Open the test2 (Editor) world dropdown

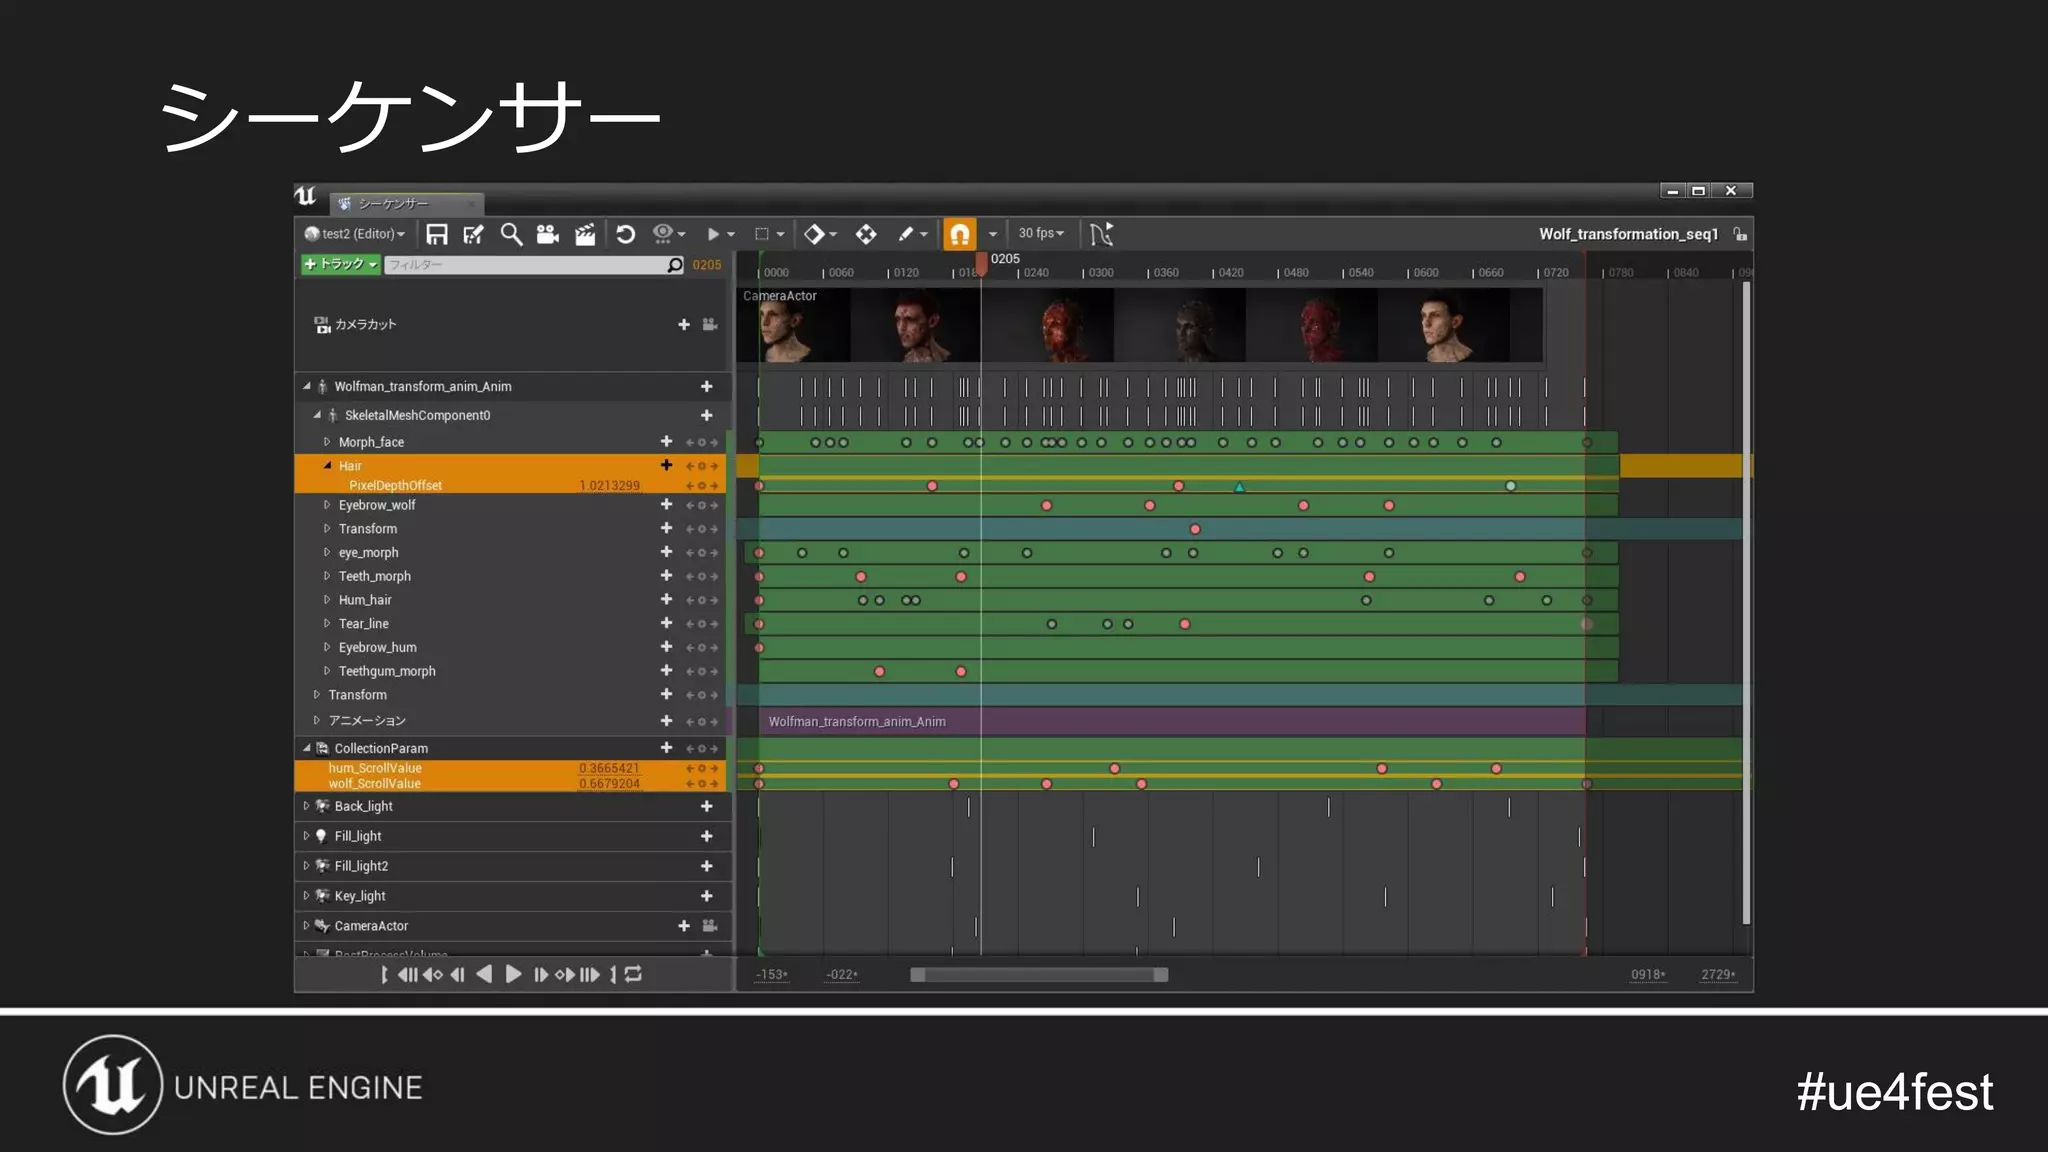click(355, 234)
